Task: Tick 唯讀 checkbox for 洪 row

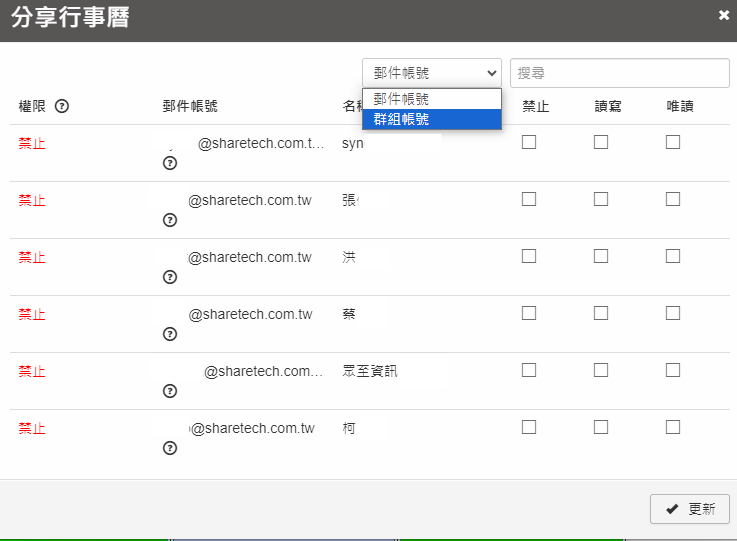Action: (673, 256)
